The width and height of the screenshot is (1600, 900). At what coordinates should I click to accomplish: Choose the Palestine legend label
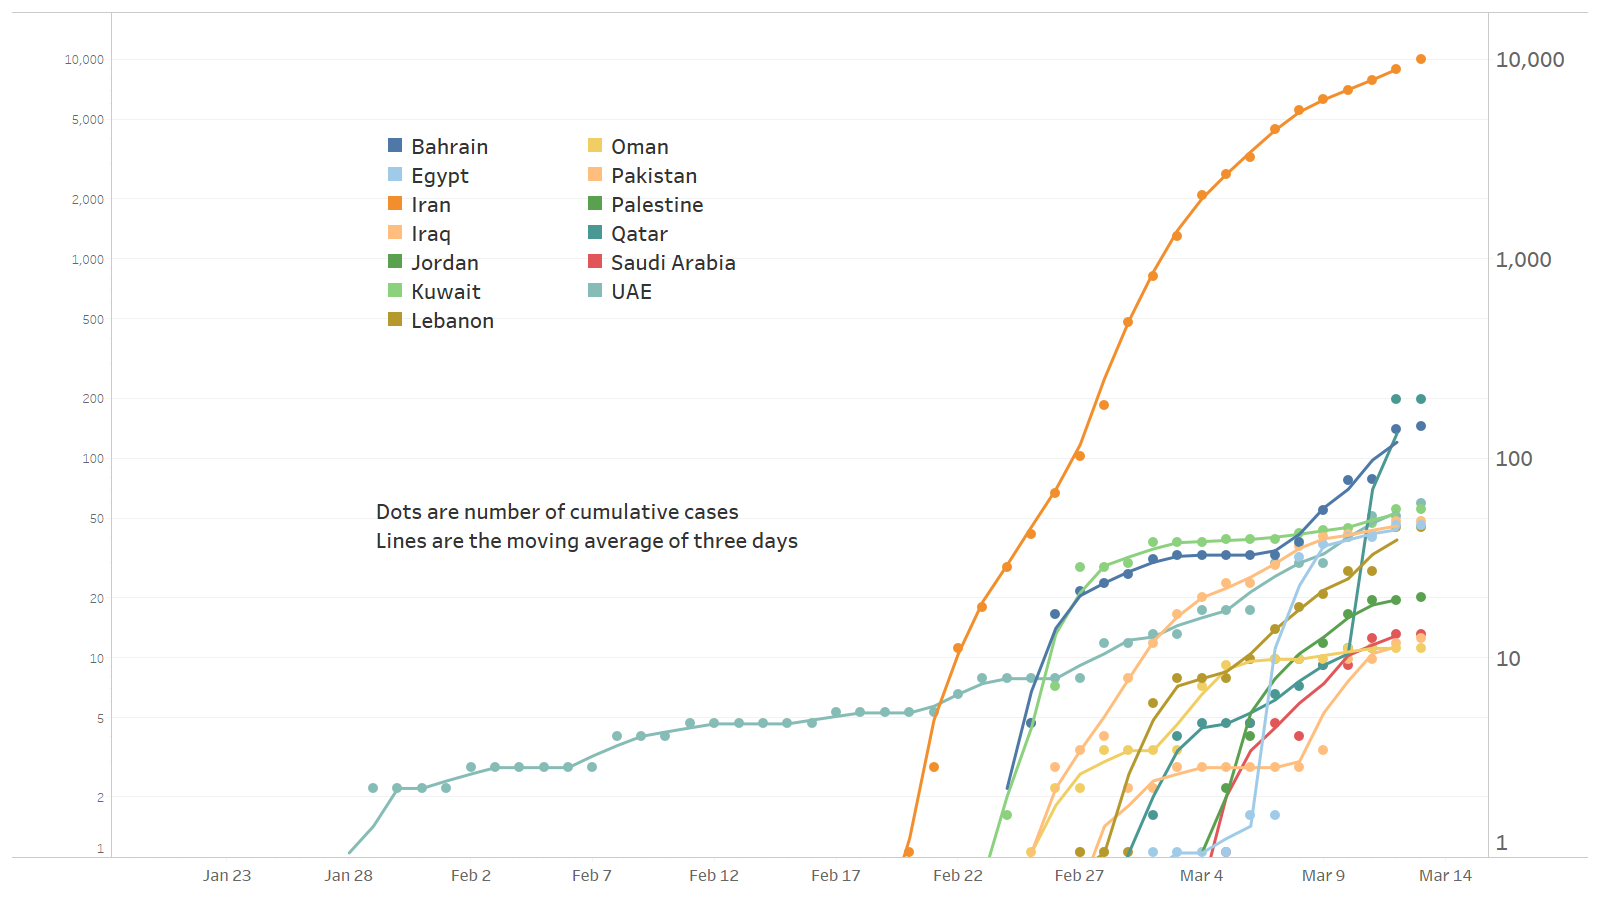656,205
